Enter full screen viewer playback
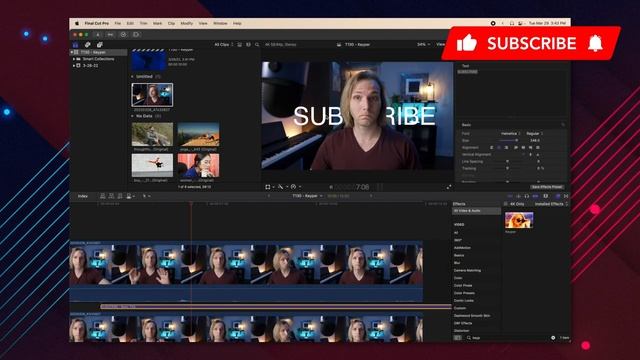640x360 pixels. [x=449, y=187]
